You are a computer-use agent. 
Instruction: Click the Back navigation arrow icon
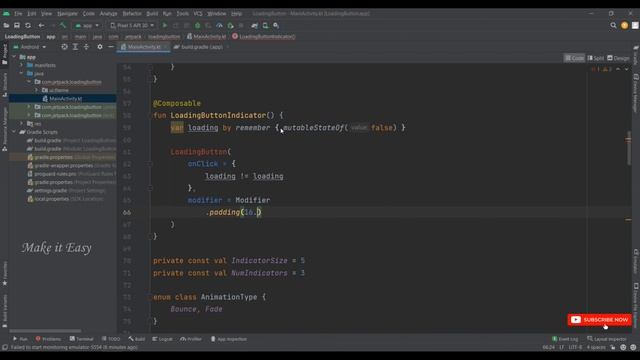[x=41, y=25]
